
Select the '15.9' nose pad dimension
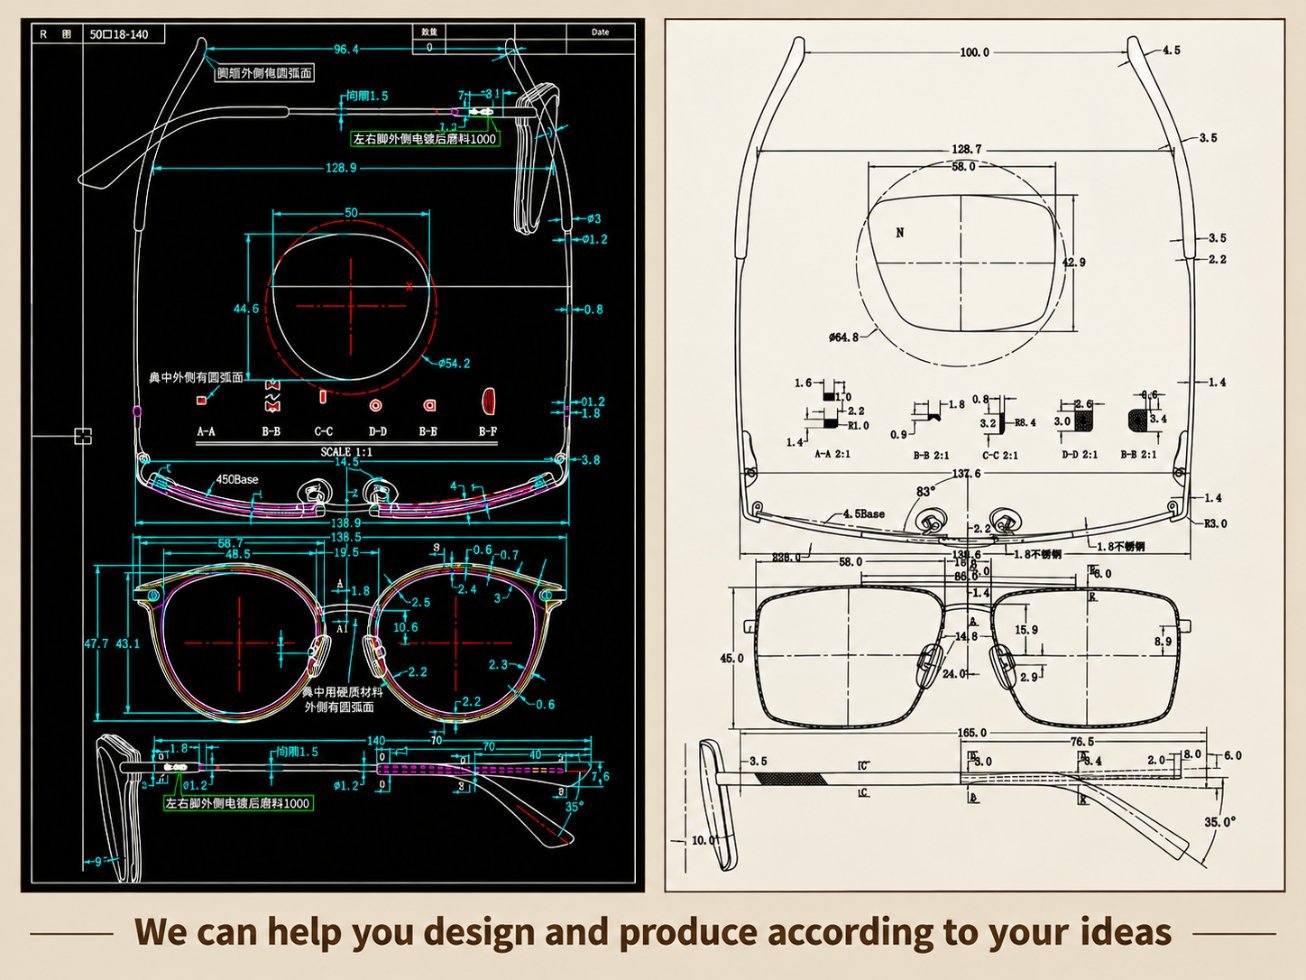1026,630
